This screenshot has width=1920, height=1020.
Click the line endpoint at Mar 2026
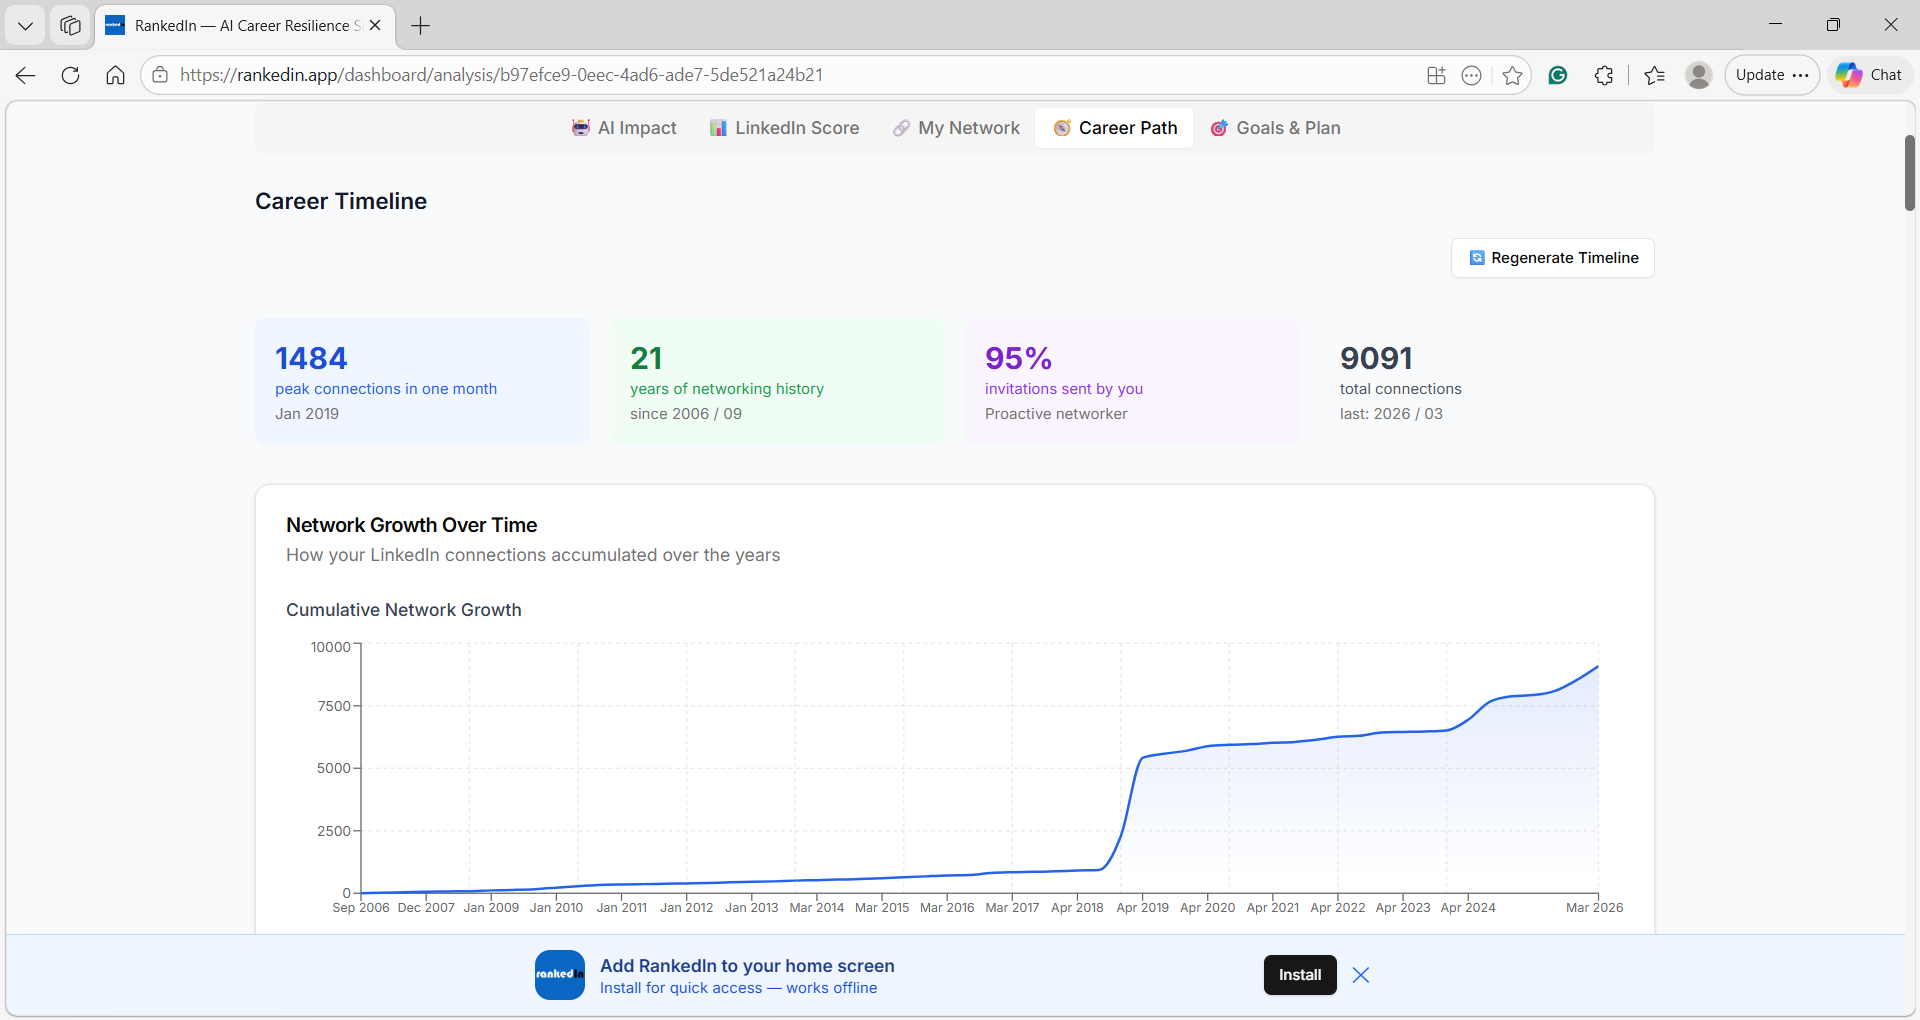(1598, 666)
